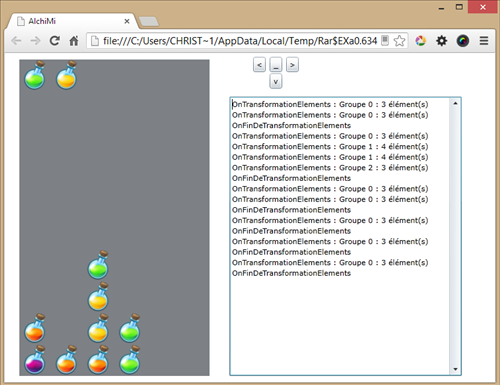
Task: Click the falling yellow potion at top
Action: (67, 75)
